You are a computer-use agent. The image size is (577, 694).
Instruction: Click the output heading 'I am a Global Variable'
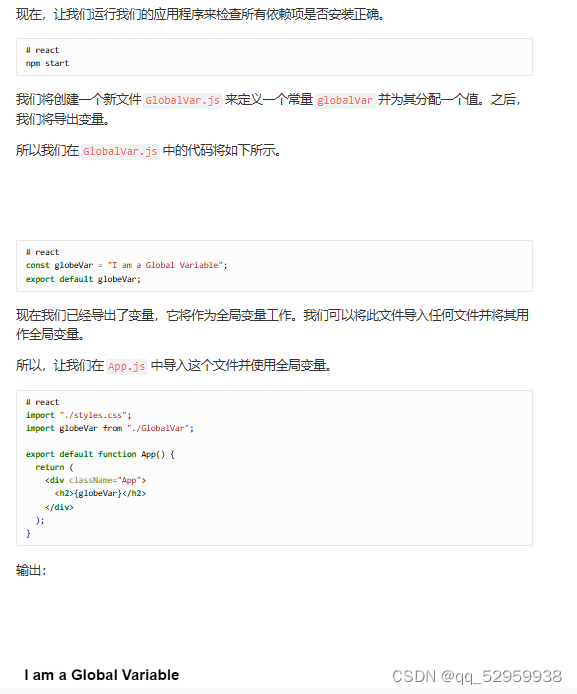(102, 675)
